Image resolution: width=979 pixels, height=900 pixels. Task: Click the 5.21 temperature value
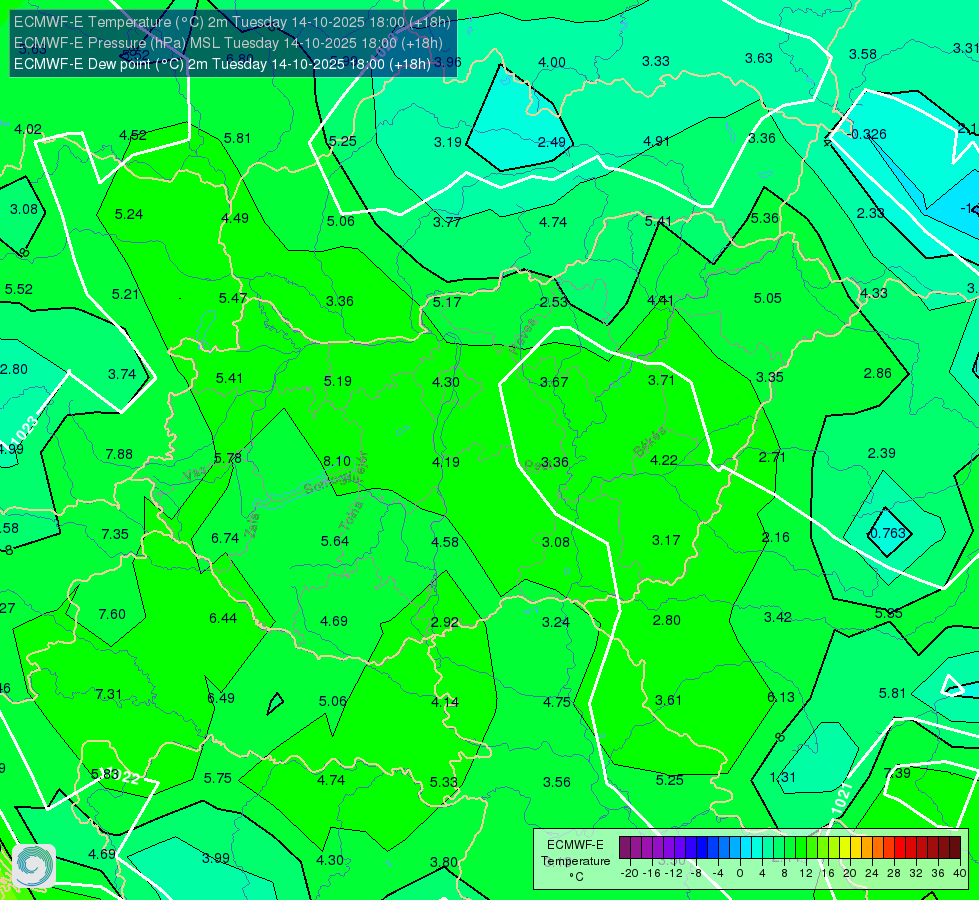[x=125, y=294]
